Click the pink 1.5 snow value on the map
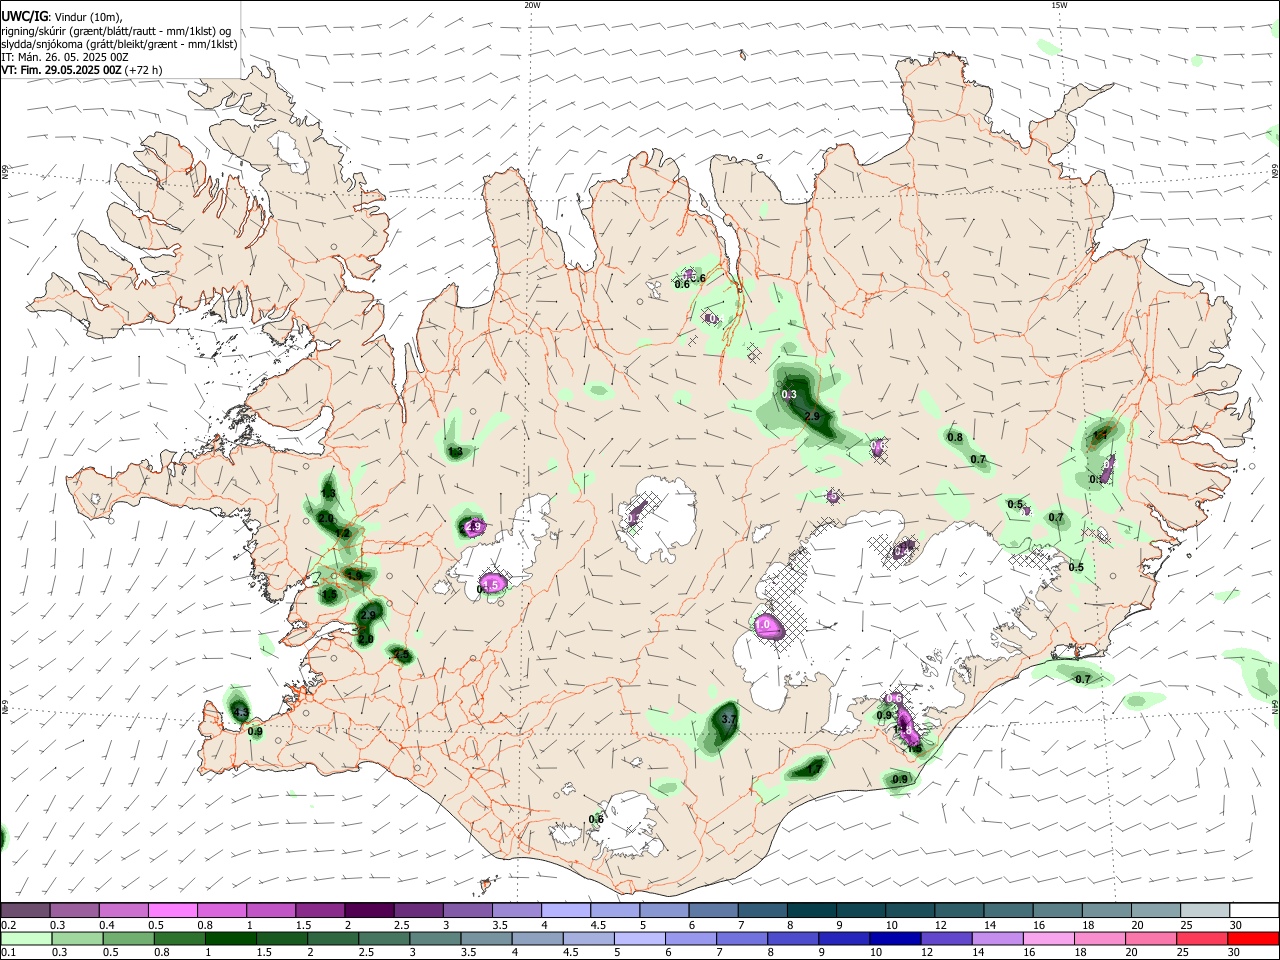The image size is (1280, 960). coord(491,583)
